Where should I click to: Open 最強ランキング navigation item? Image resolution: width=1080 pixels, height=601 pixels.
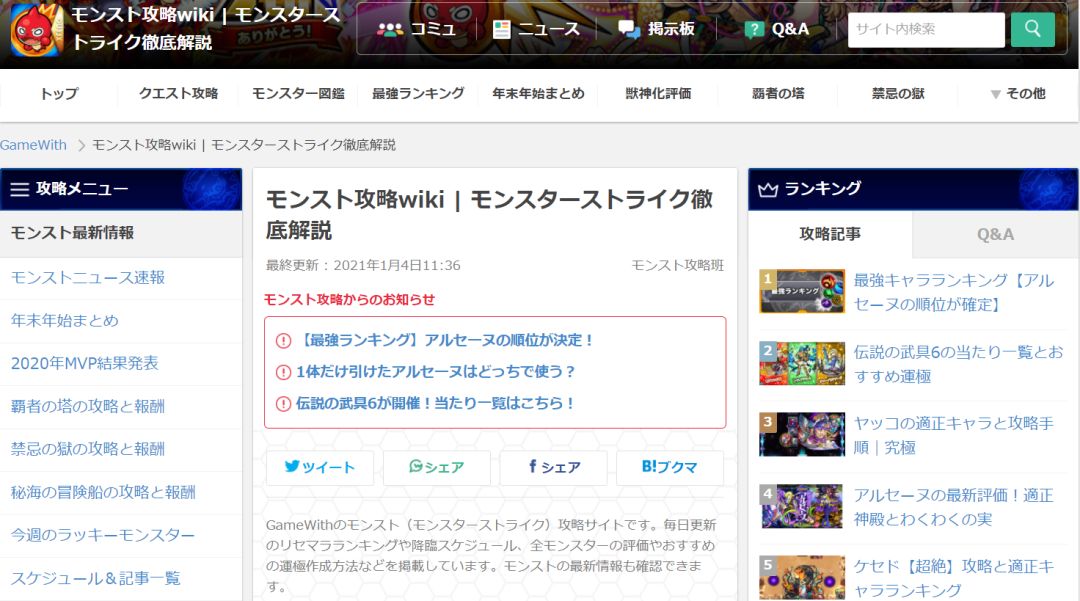(x=418, y=94)
